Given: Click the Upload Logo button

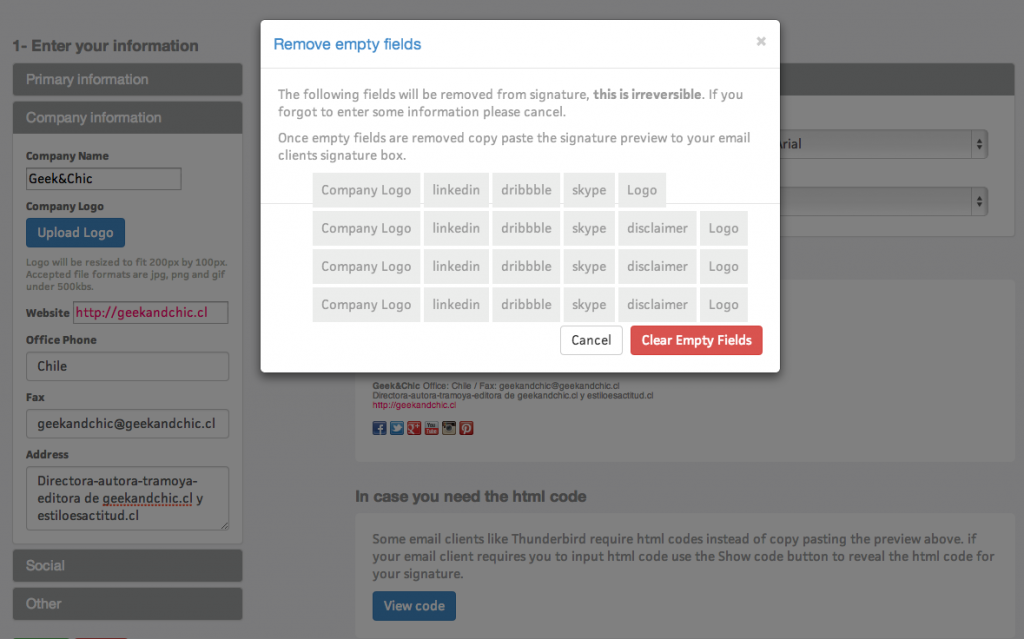Looking at the screenshot, I should pyautogui.click(x=75, y=233).
